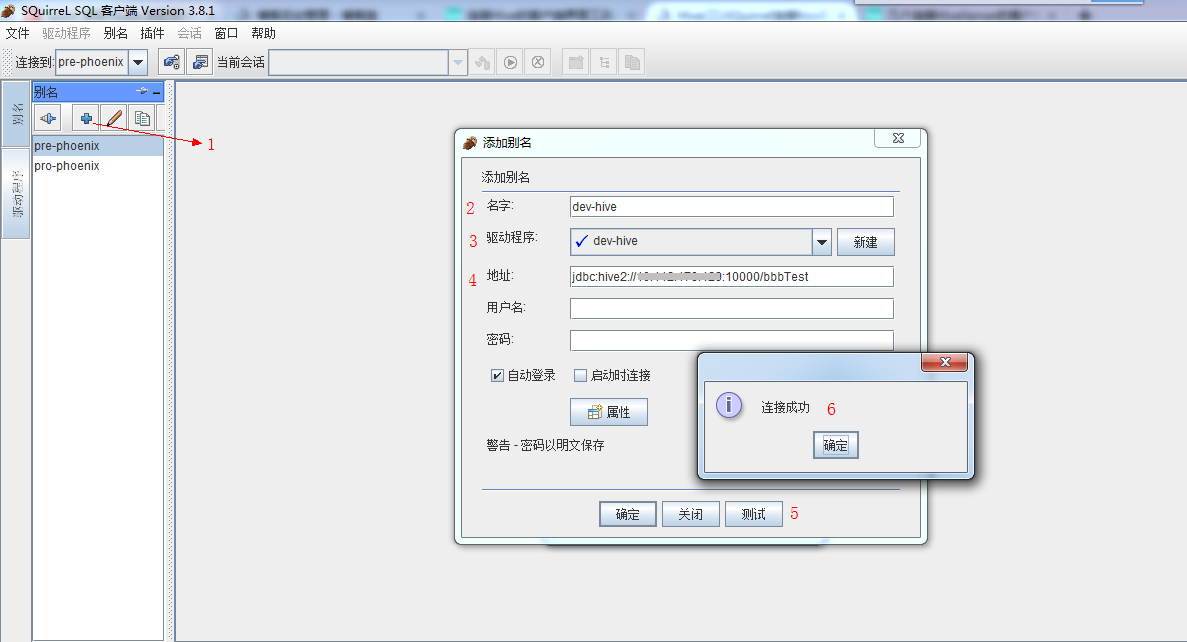Click 确定 at bottom of add alias dialog
1187x642 pixels.
628,514
